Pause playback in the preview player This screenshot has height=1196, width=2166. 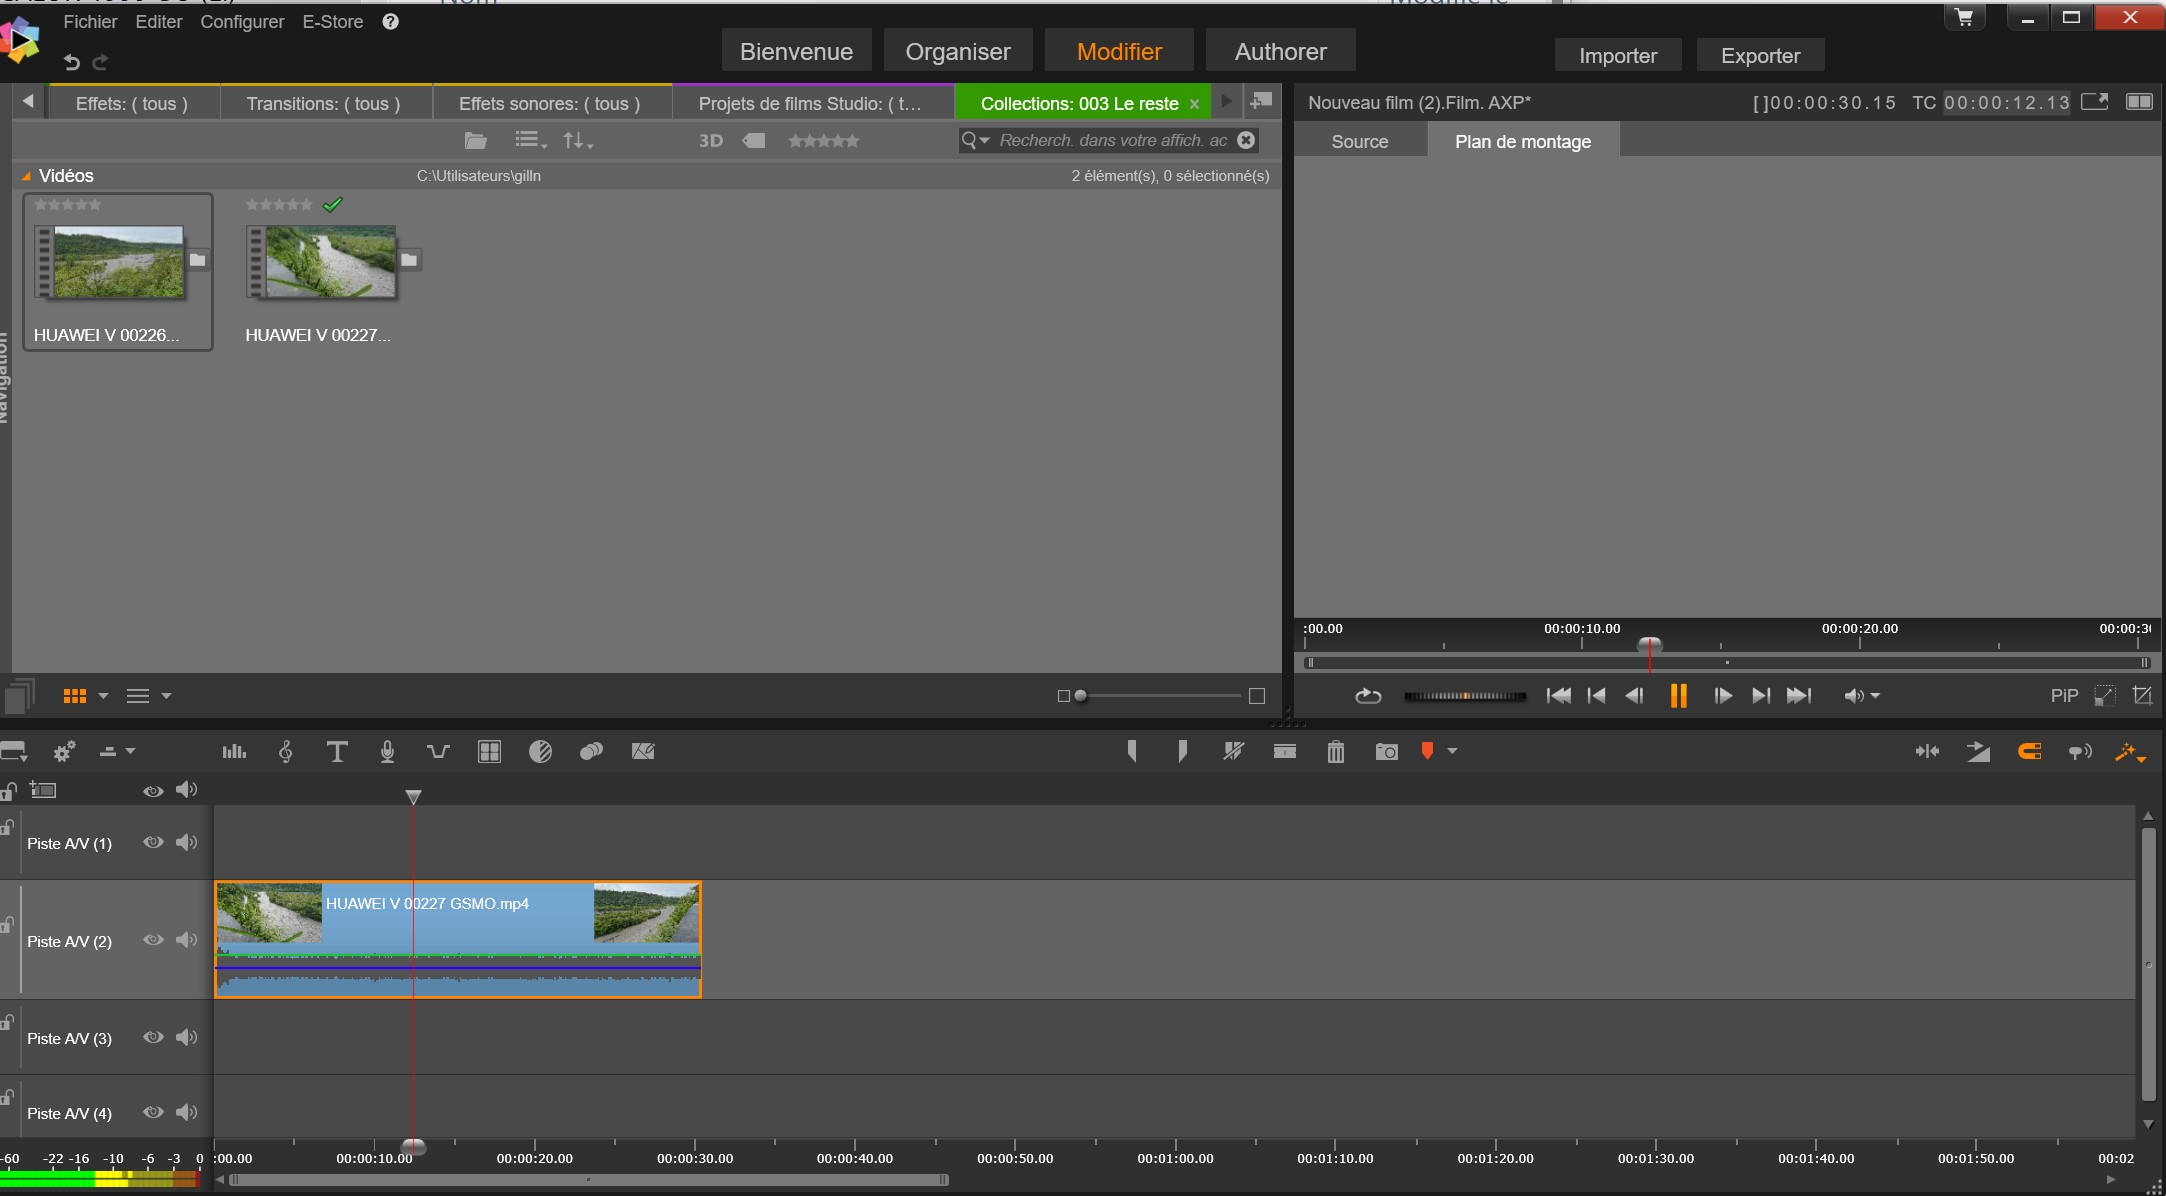[1678, 696]
